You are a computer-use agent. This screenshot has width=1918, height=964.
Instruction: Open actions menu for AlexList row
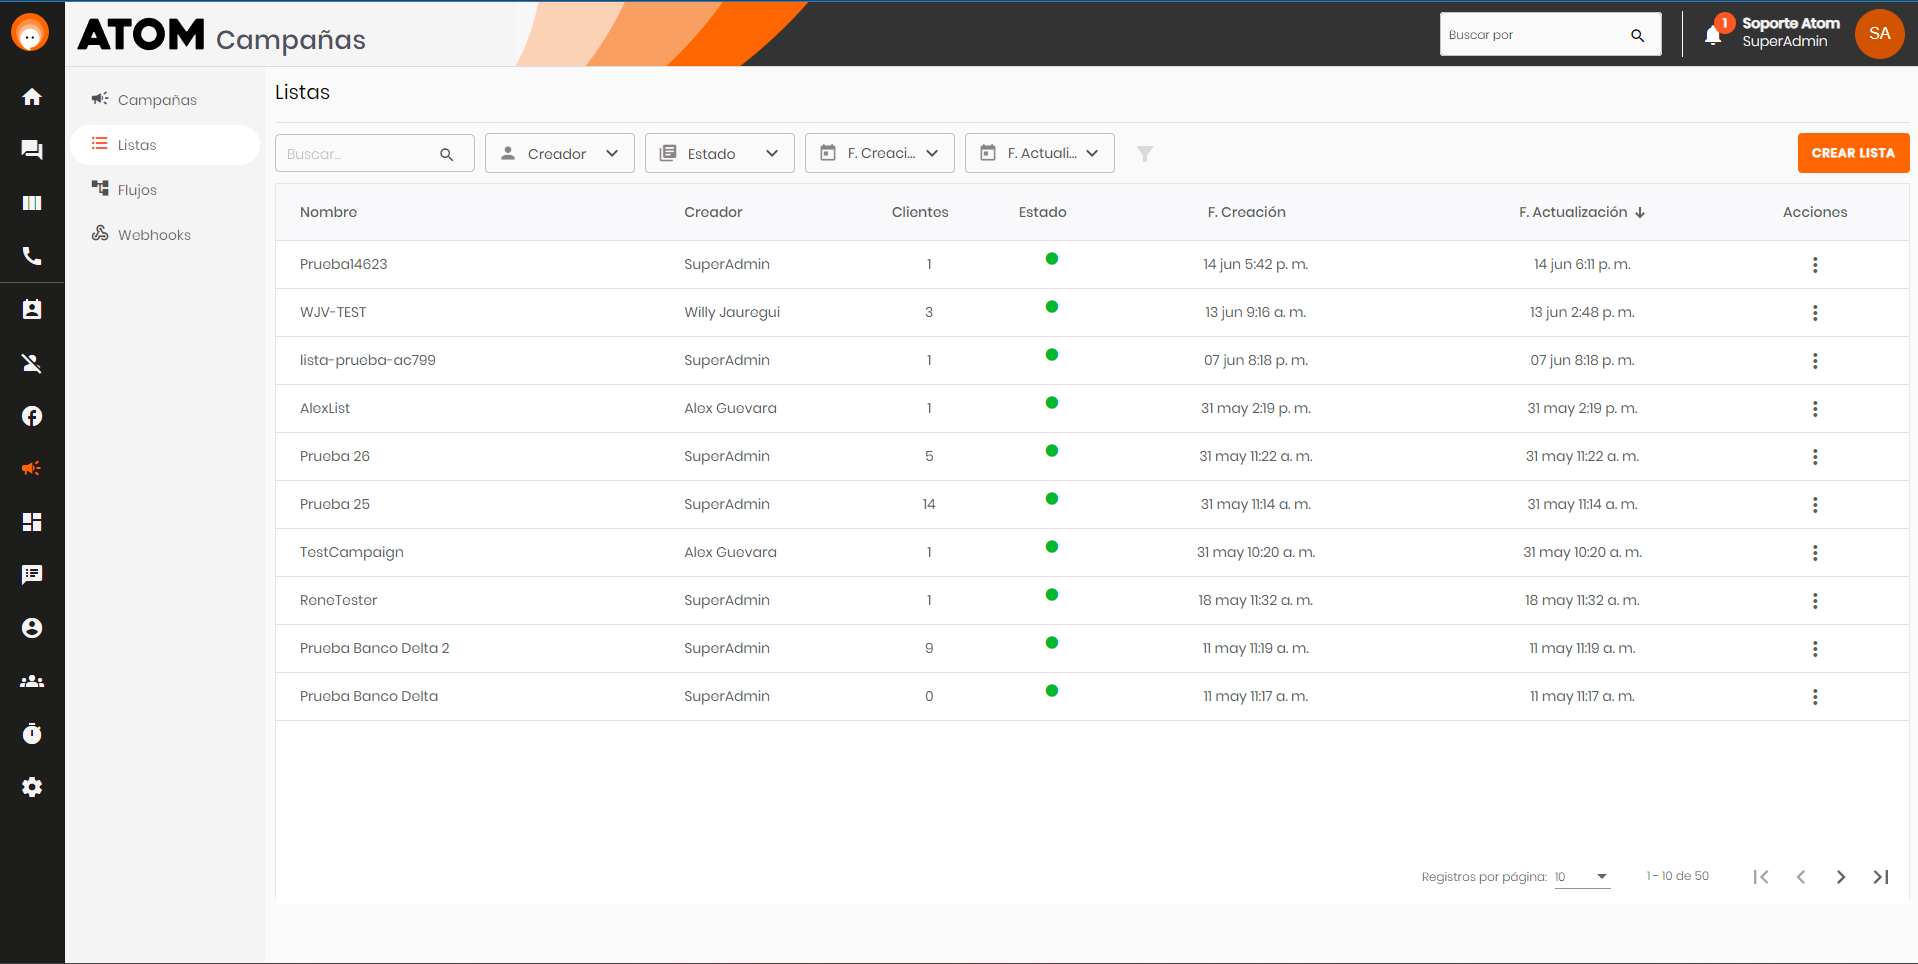click(x=1815, y=409)
